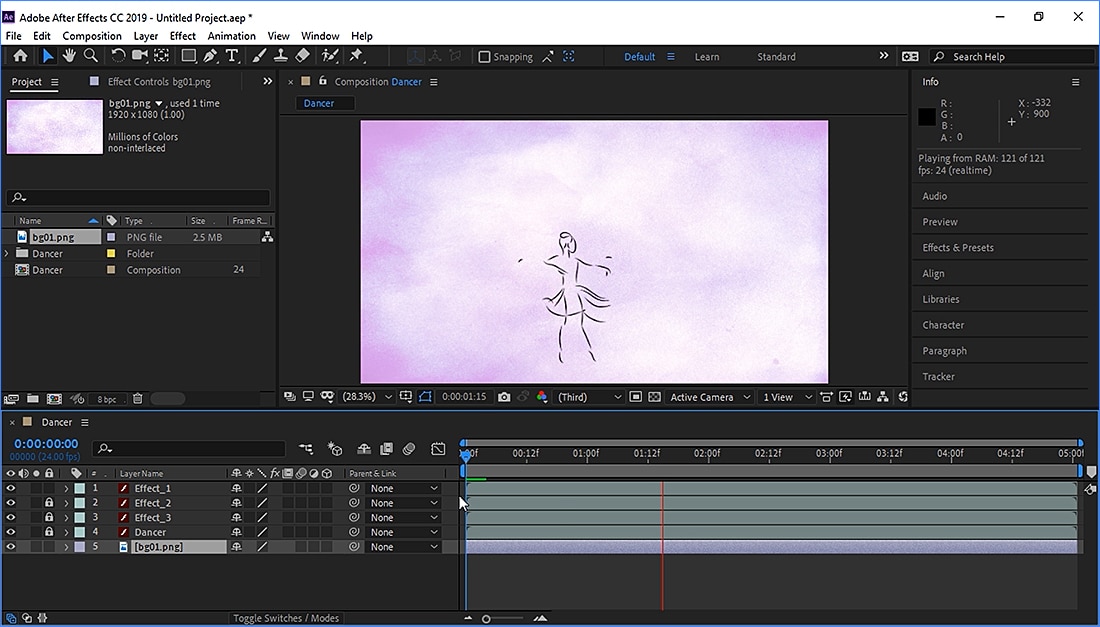Click Toggle Switches / Modes
The height and width of the screenshot is (627, 1100).
(287, 618)
